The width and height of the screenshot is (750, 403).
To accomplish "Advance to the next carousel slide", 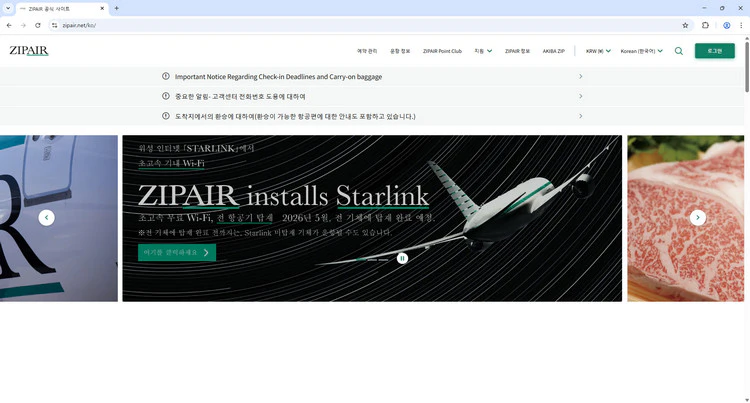I will pos(698,218).
